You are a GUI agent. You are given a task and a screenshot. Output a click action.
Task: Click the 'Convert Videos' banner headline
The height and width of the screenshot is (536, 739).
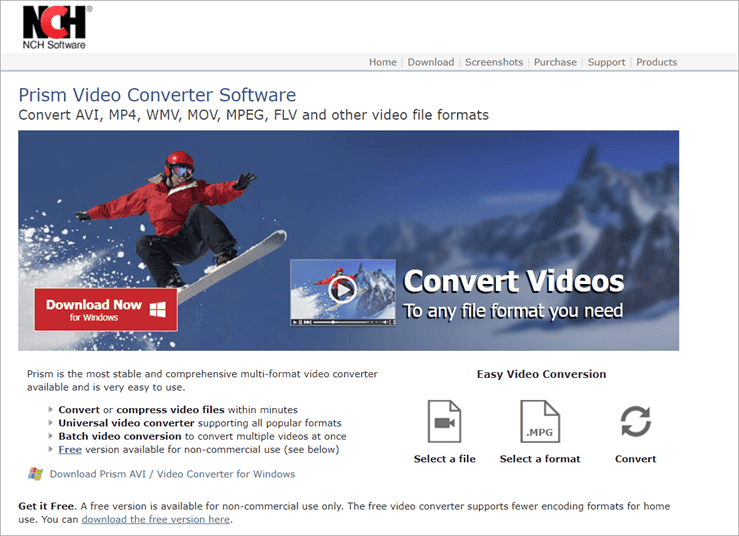(x=514, y=281)
